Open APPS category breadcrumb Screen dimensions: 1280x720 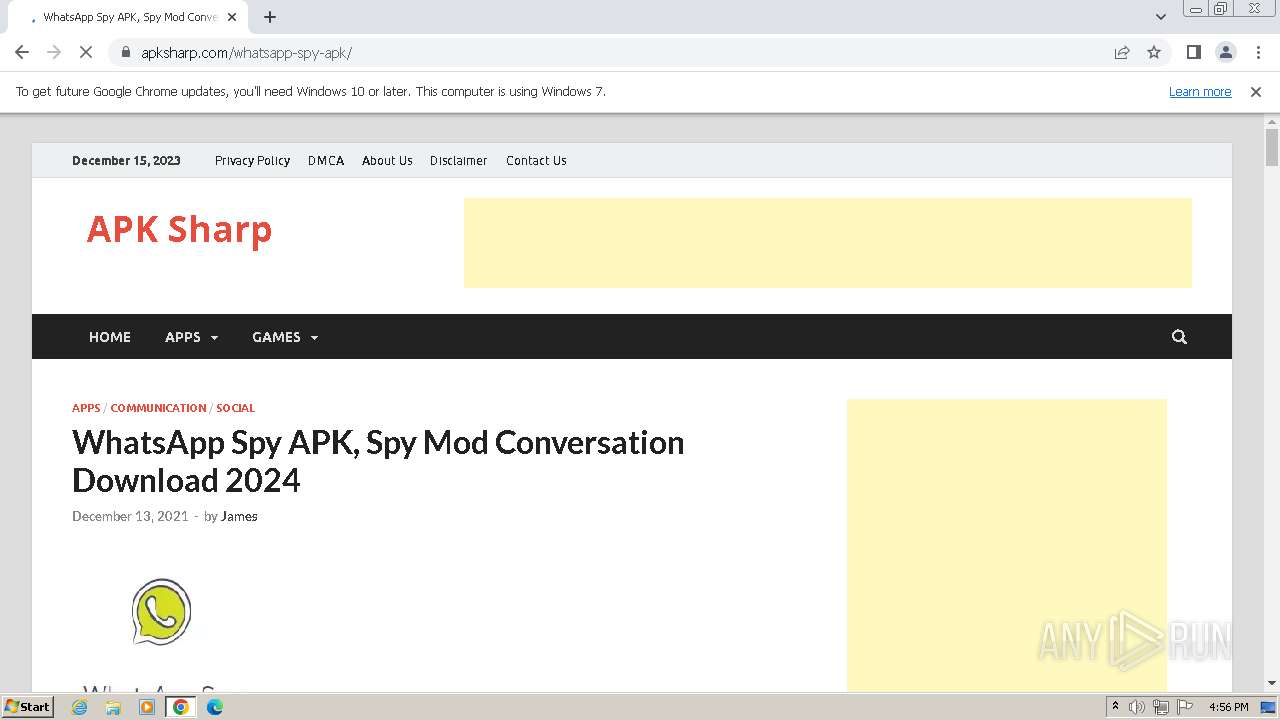86,408
